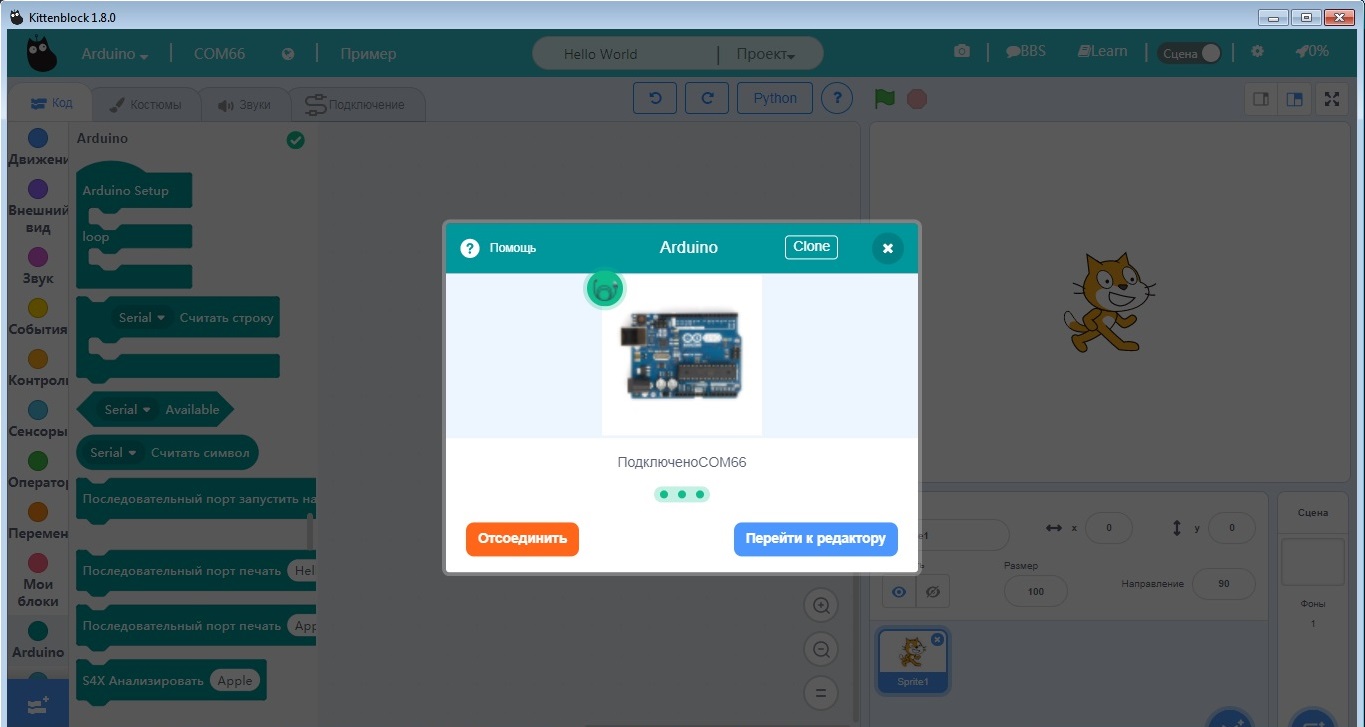Show the sprite with eye button
Image resolution: width=1365 pixels, height=727 pixels.
click(899, 592)
